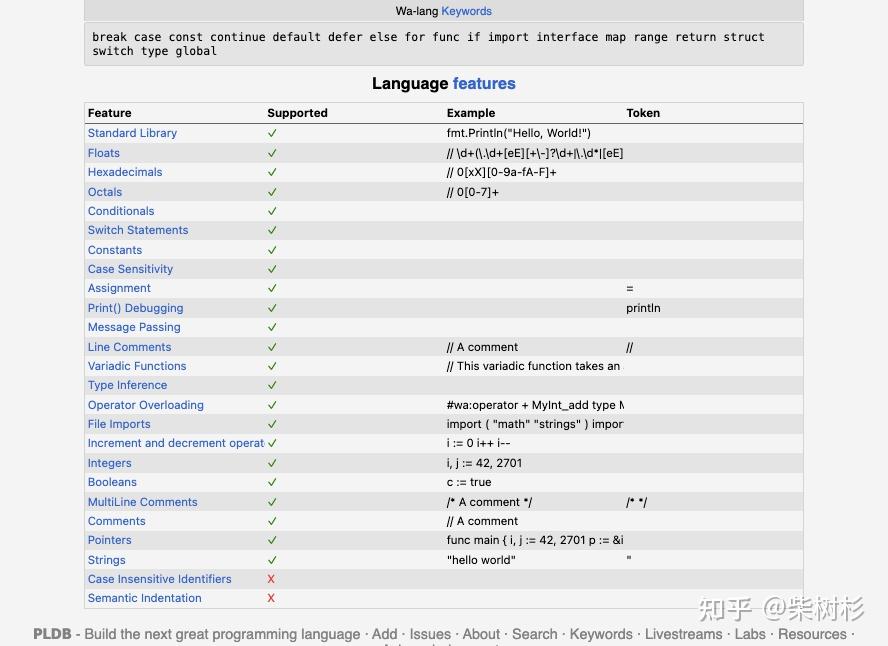This screenshot has width=888, height=646.
Task: Click red X in Semantic Indentation row
Action: click(271, 598)
